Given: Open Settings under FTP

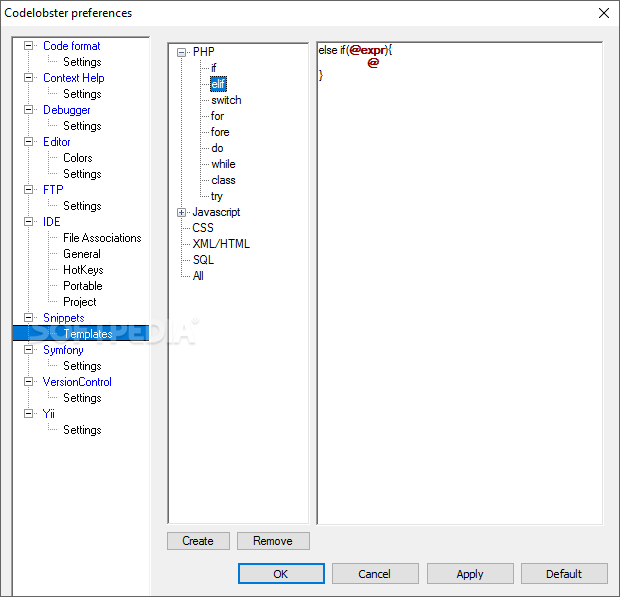Looking at the screenshot, I should (82, 206).
